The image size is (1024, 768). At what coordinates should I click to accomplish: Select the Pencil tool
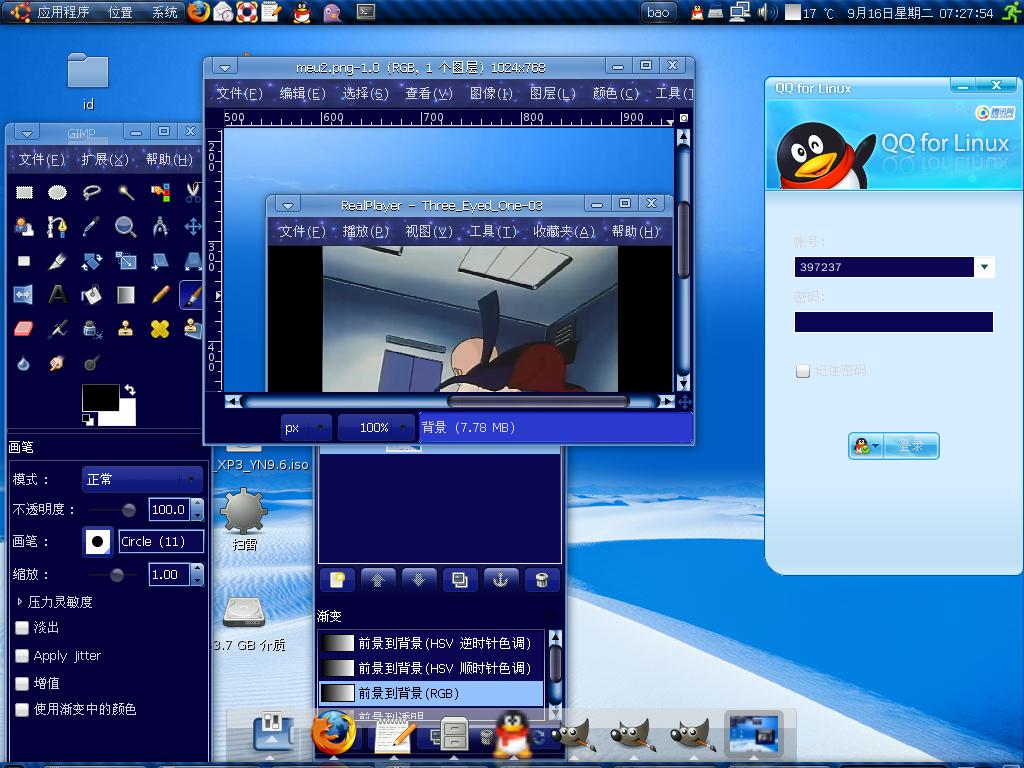(160, 295)
